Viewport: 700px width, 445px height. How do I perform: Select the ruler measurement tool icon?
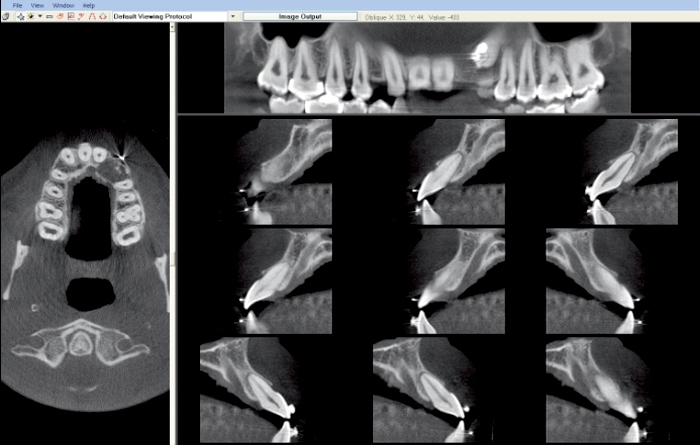pyautogui.click(x=50, y=17)
